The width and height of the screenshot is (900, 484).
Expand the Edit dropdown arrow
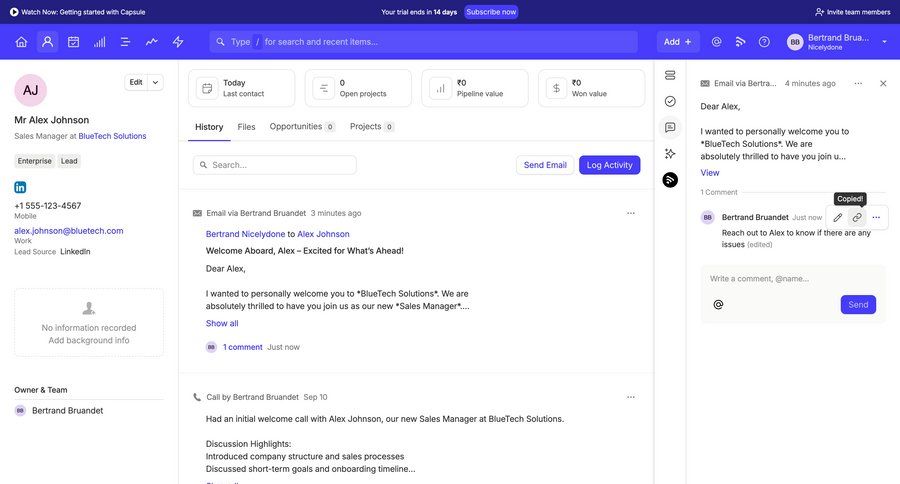[x=156, y=82]
